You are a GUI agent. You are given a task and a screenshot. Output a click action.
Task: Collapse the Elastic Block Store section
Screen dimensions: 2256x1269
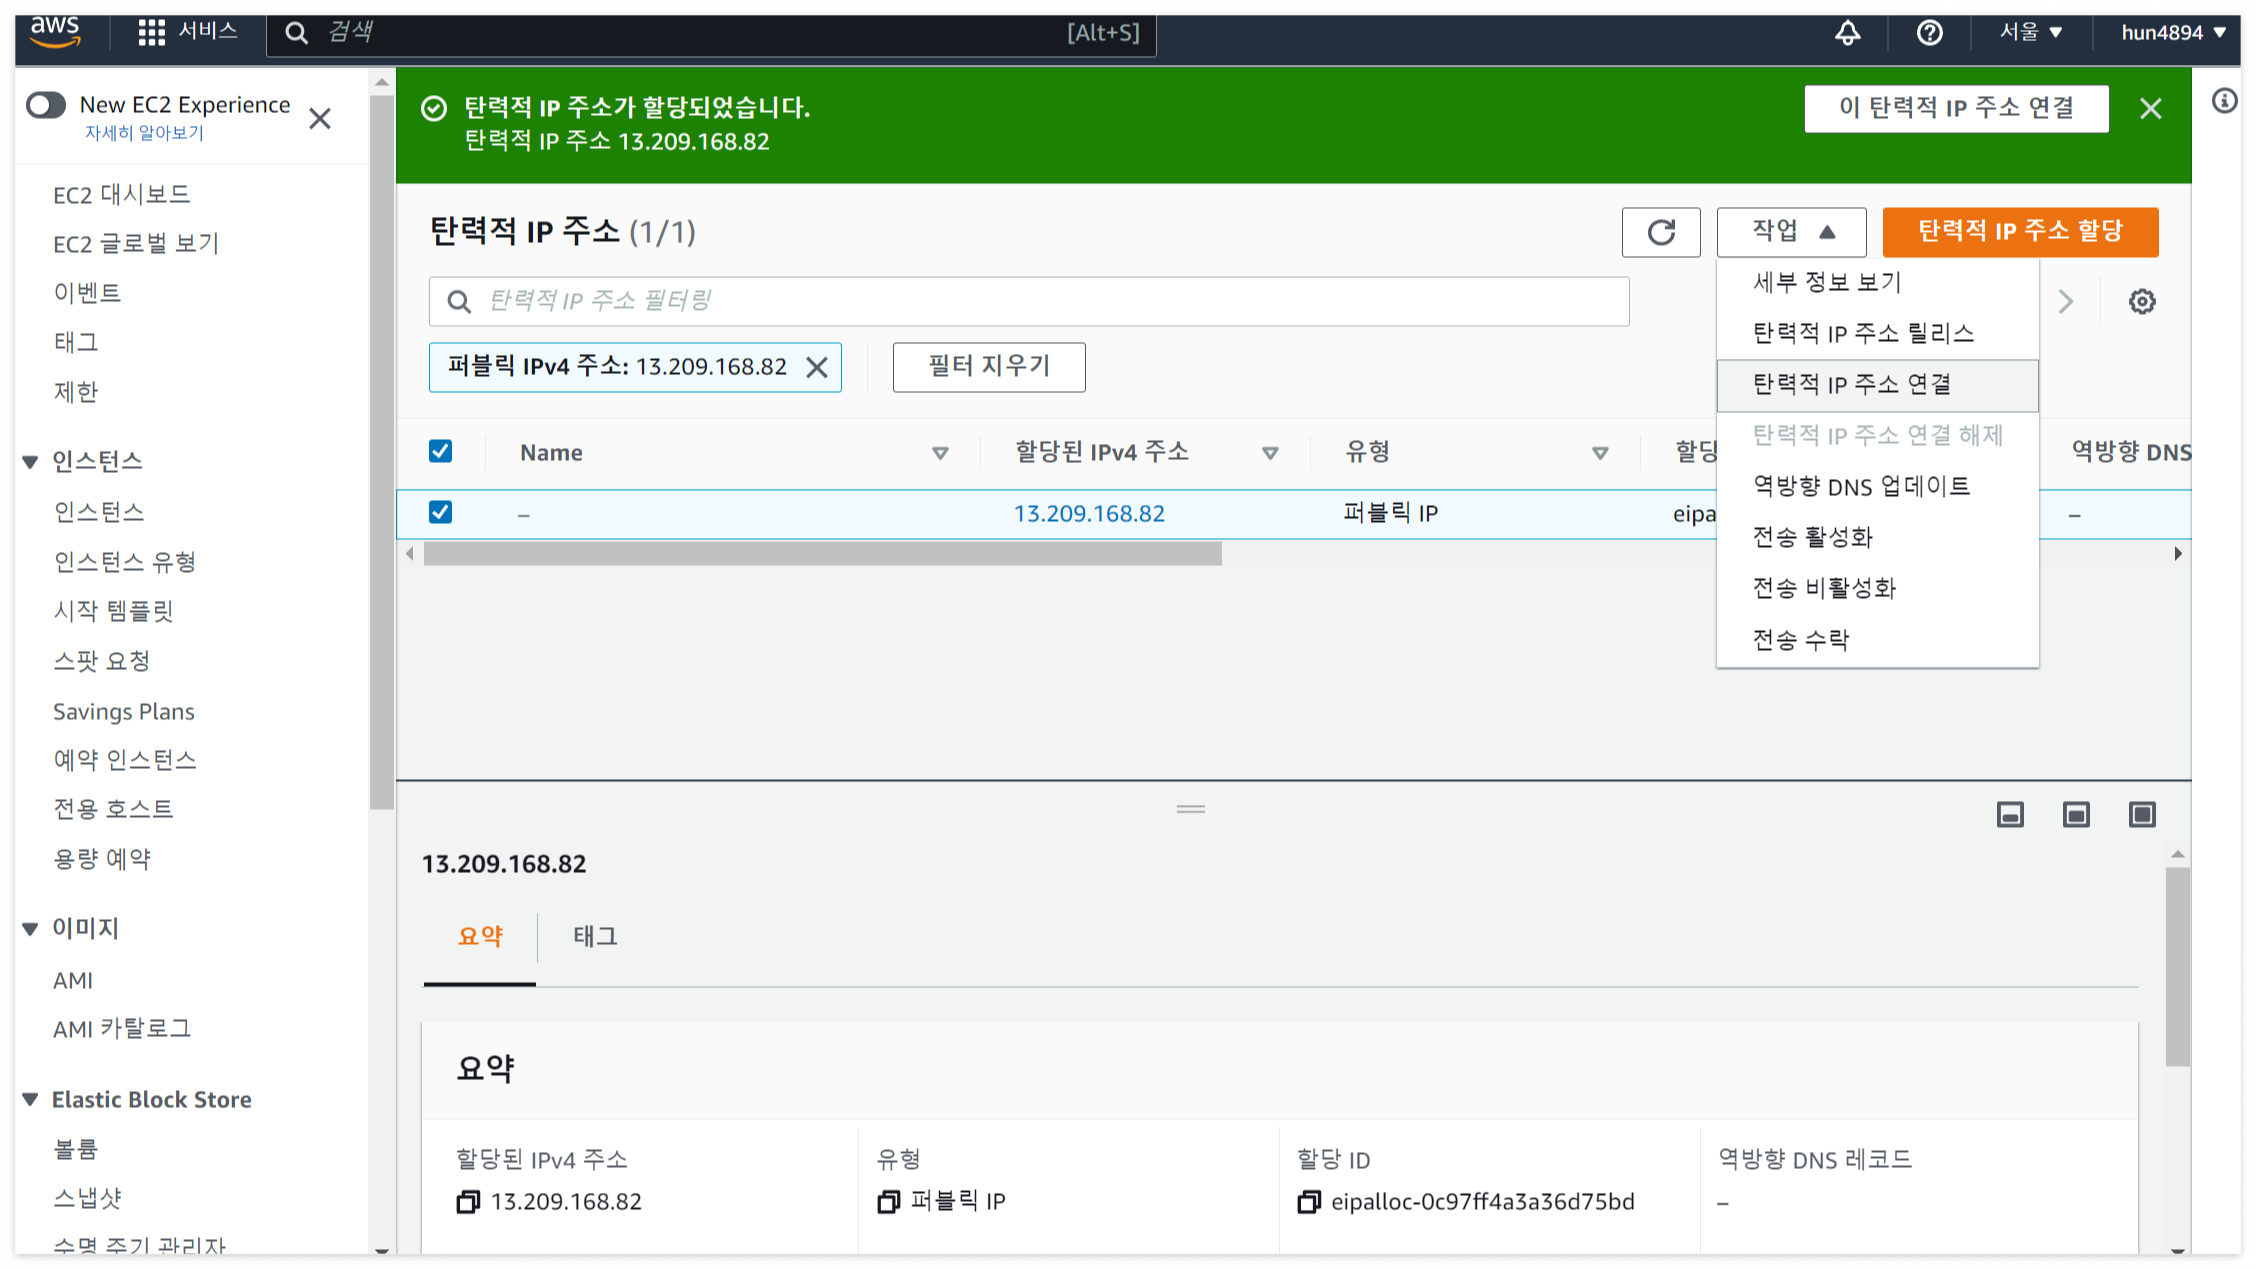click(x=30, y=1099)
